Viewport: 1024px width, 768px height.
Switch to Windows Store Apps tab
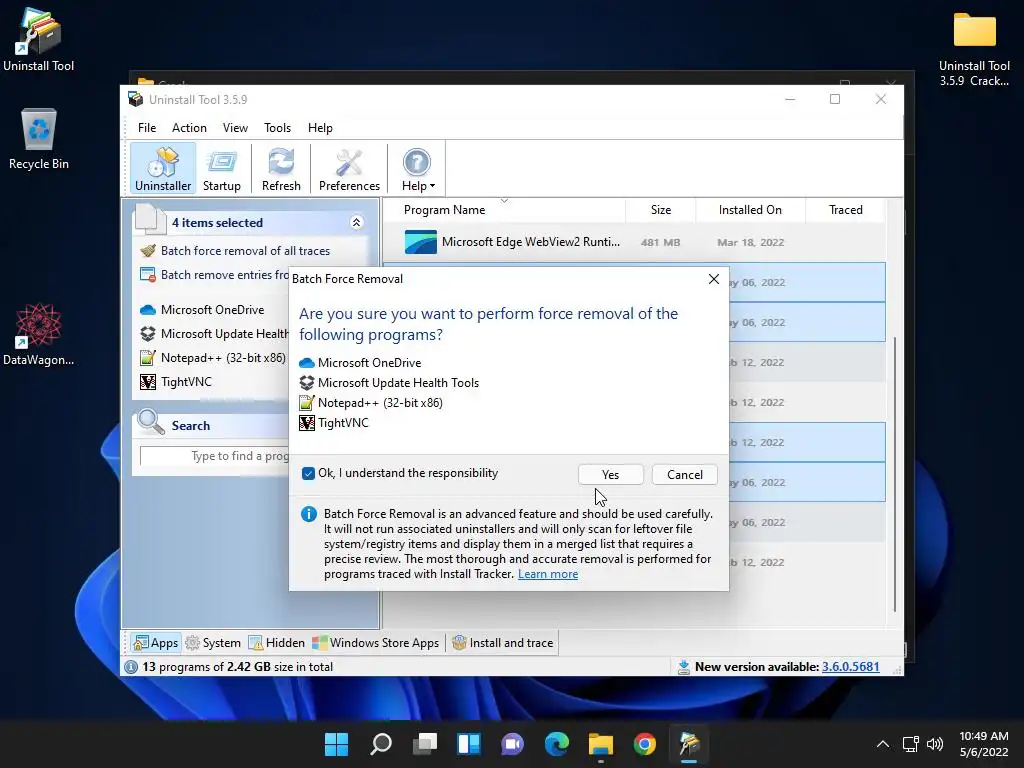376,643
